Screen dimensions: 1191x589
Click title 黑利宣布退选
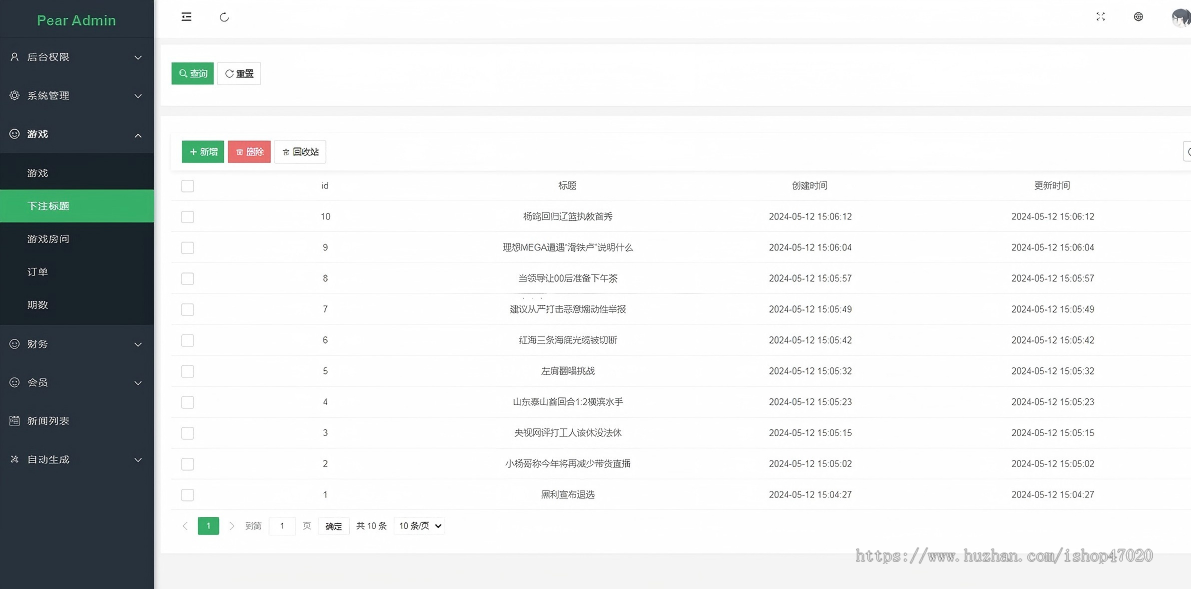tap(567, 495)
